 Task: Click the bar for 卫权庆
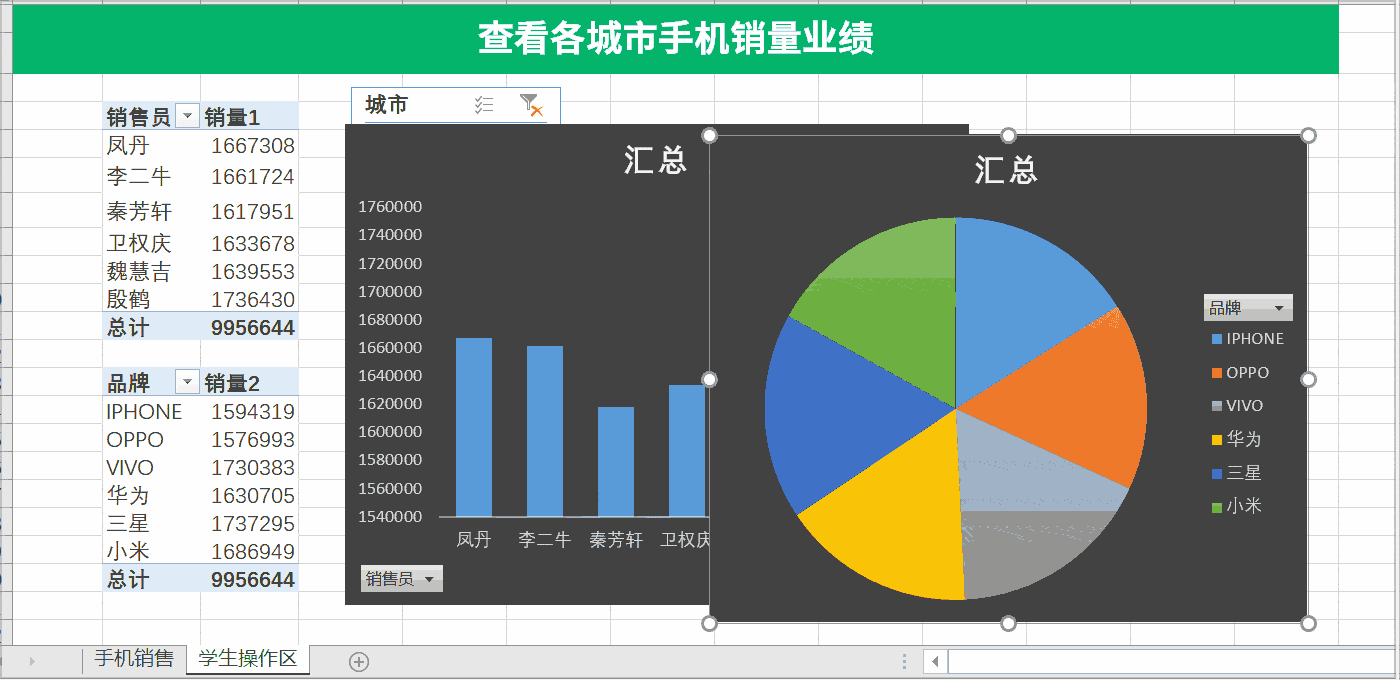click(687, 451)
